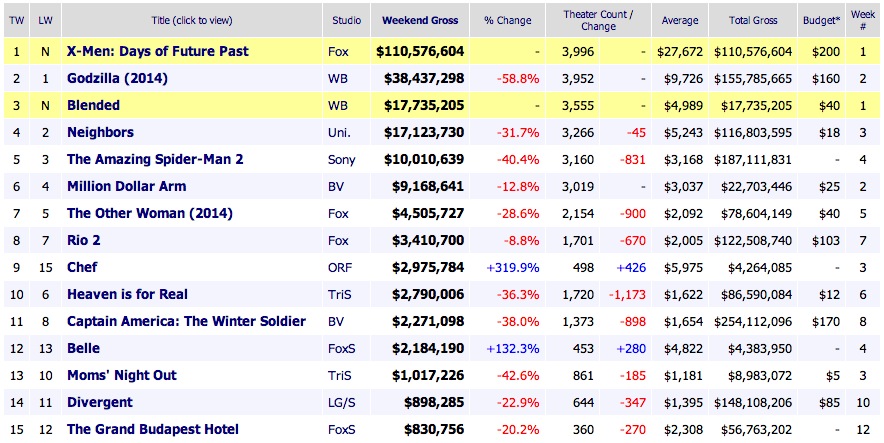Open X-Men: Days of Future Past title

(x=157, y=51)
